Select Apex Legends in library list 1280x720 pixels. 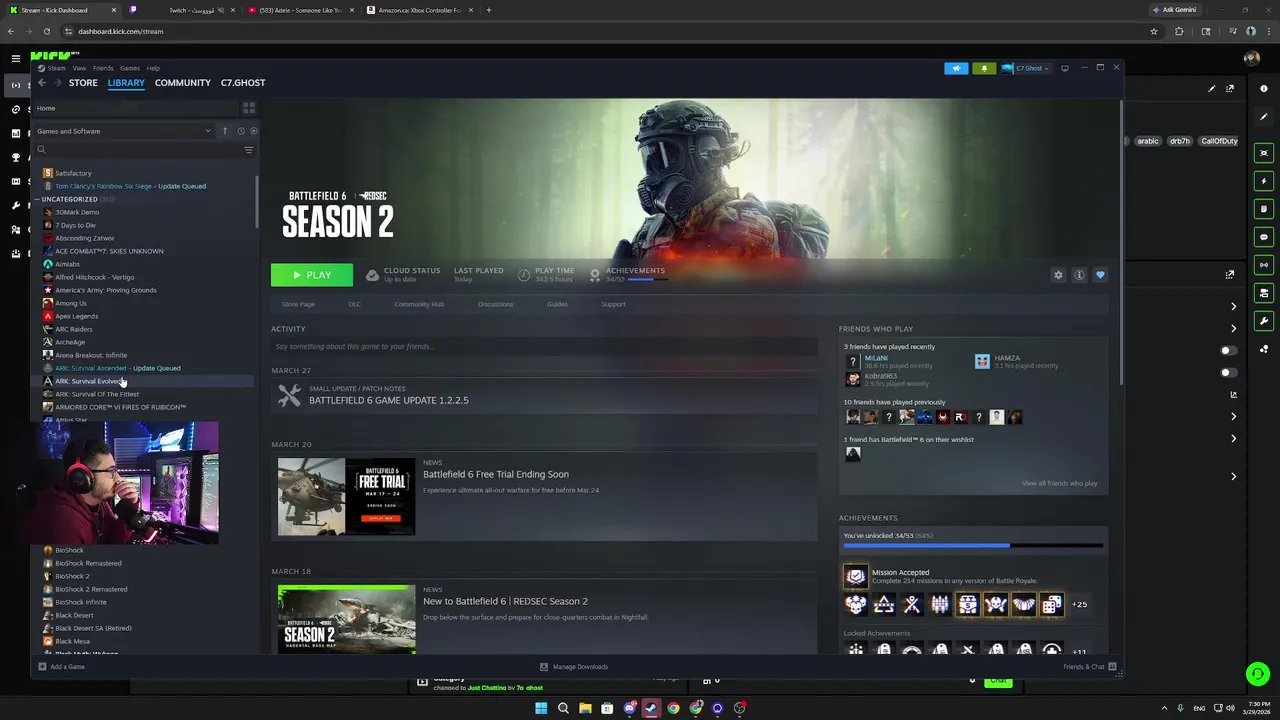click(x=77, y=316)
